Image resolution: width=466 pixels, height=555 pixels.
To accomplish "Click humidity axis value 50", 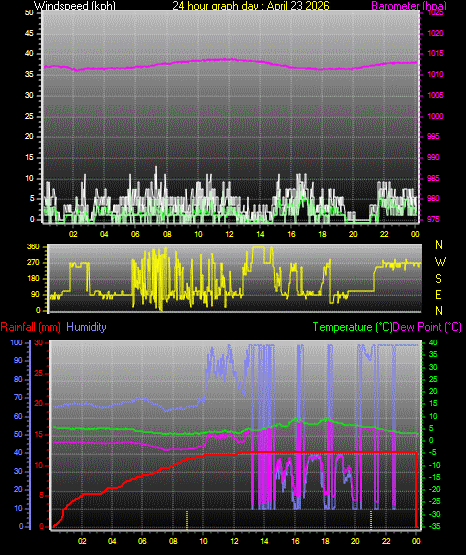I will pos(18,434).
